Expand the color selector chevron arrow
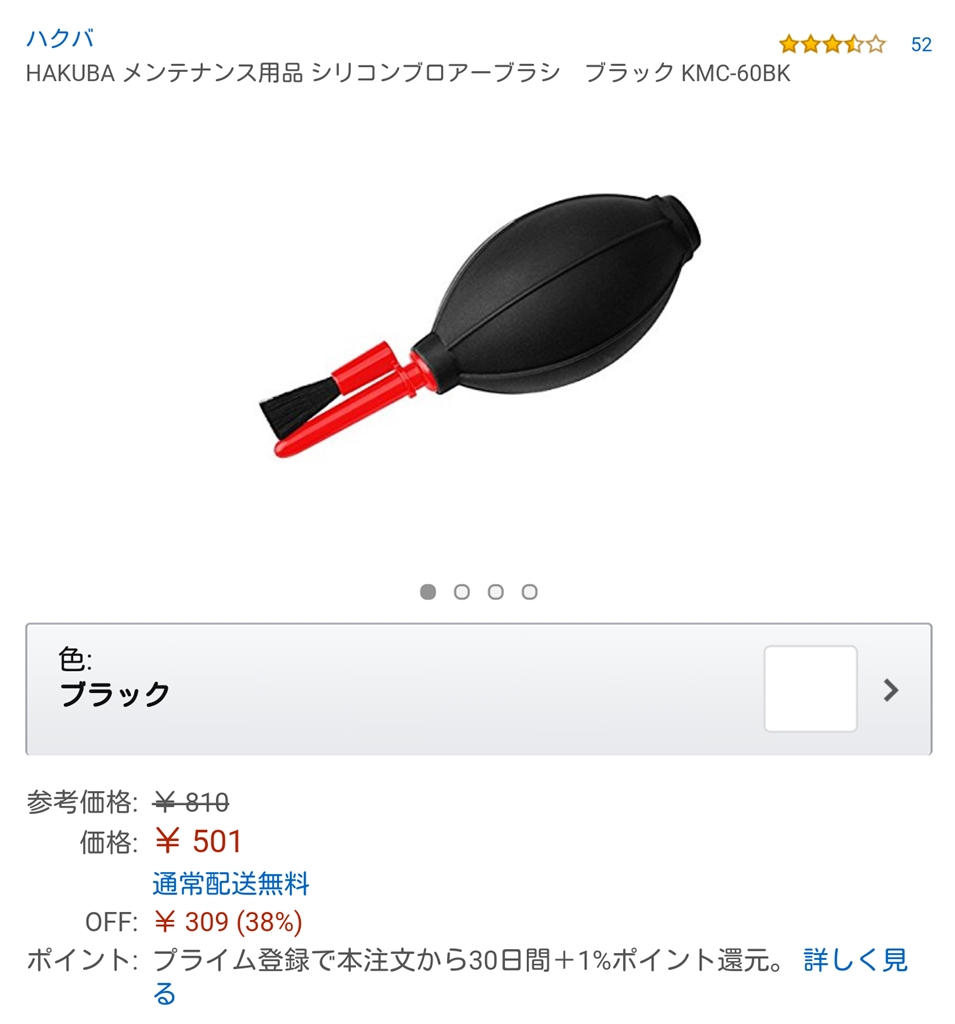 pos(891,690)
